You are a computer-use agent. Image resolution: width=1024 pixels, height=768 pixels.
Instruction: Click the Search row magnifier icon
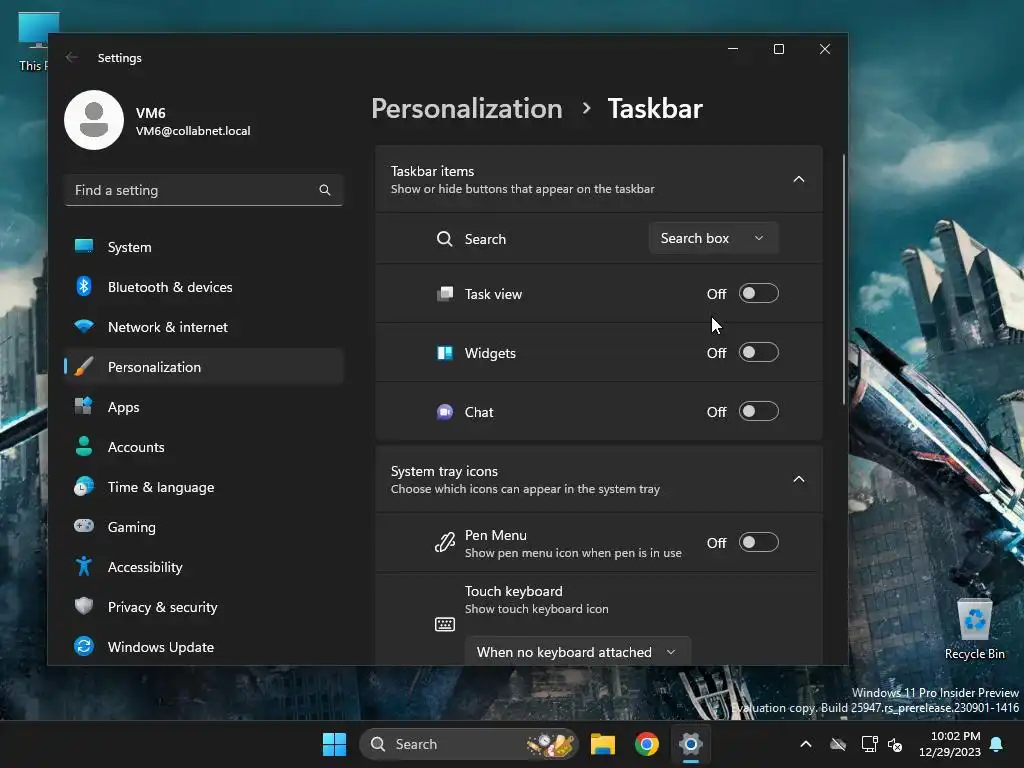point(444,238)
